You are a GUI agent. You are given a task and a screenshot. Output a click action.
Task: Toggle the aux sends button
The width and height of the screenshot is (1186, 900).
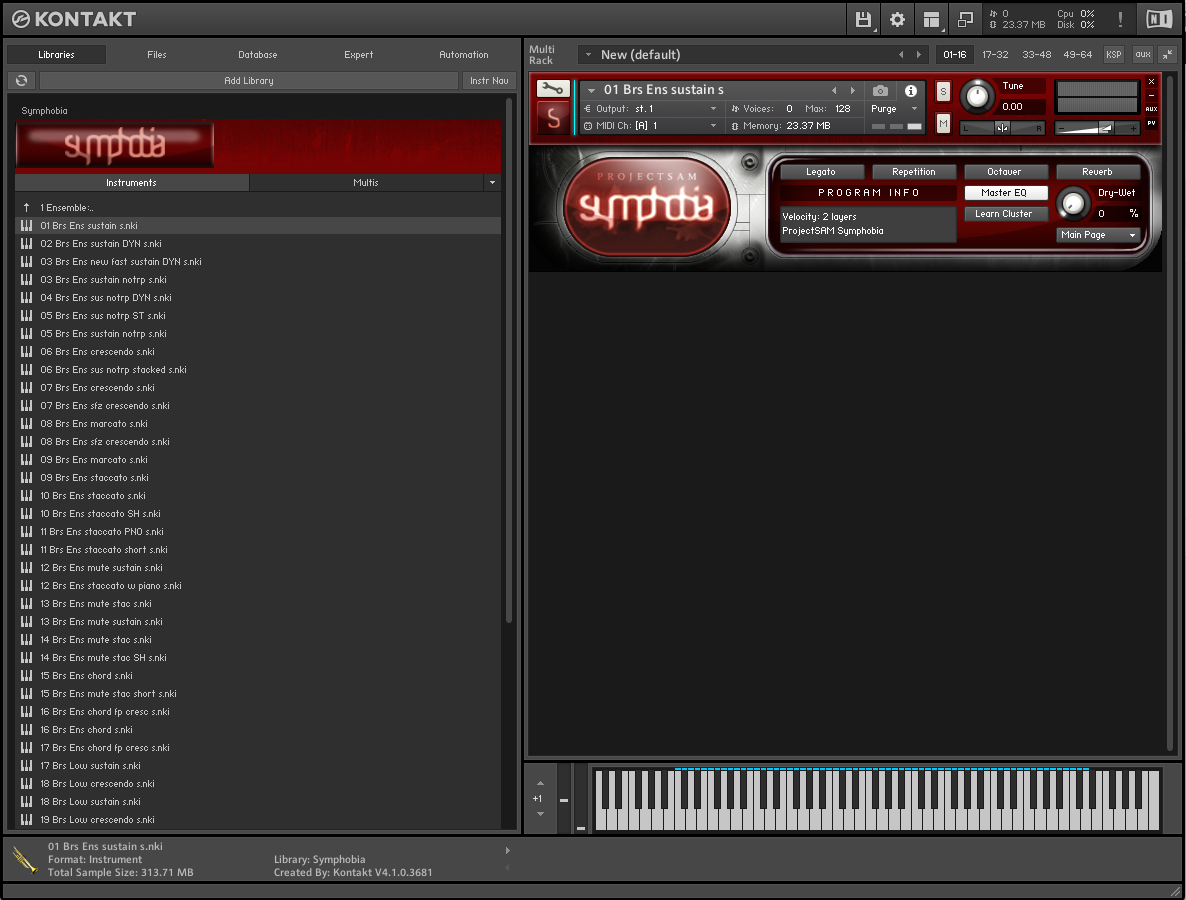(1143, 54)
